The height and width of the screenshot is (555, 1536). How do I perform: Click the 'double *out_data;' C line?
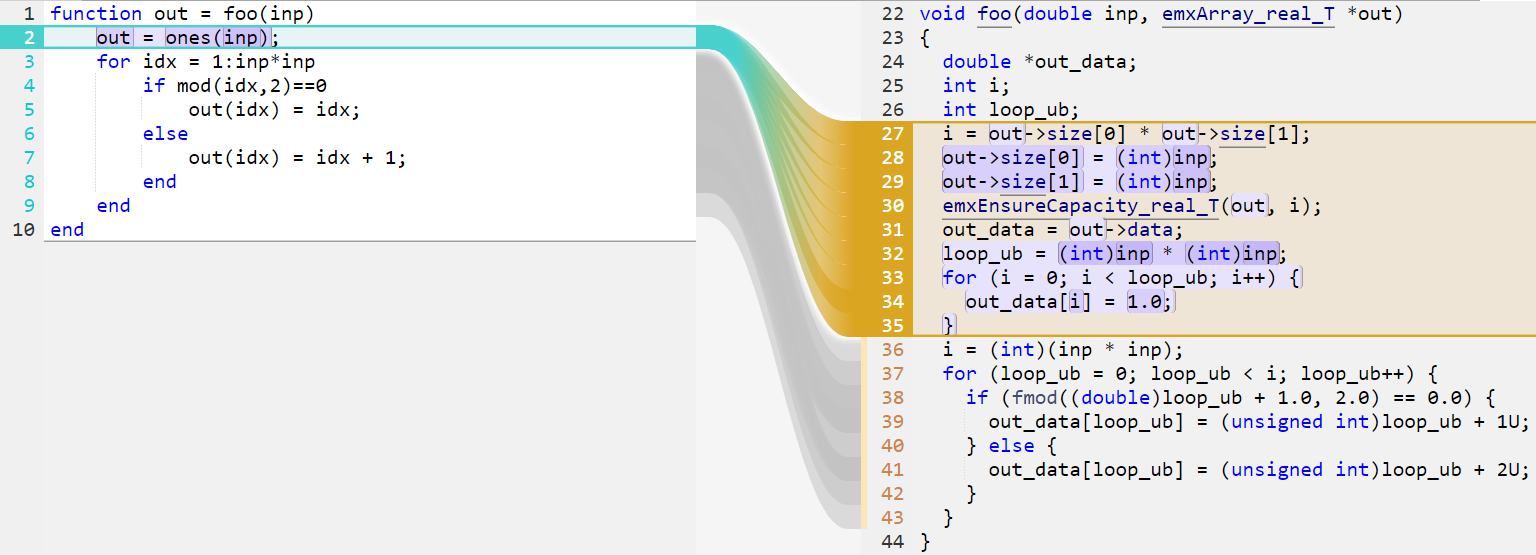pos(1040,62)
